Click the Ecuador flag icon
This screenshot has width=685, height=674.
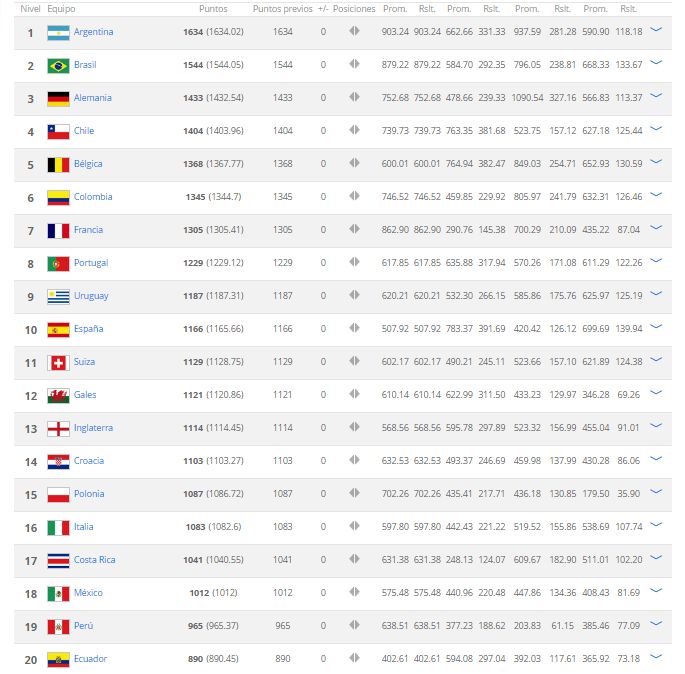click(x=58, y=660)
